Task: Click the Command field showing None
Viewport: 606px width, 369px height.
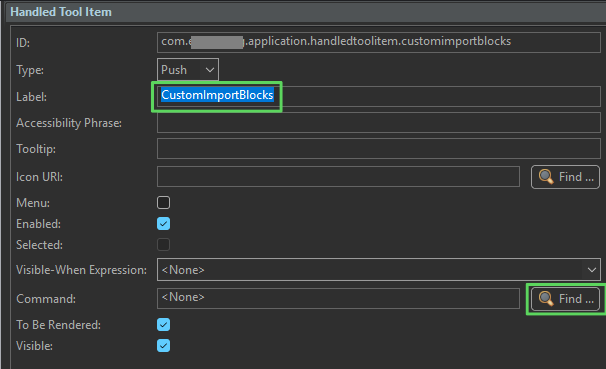Action: pos(338,298)
